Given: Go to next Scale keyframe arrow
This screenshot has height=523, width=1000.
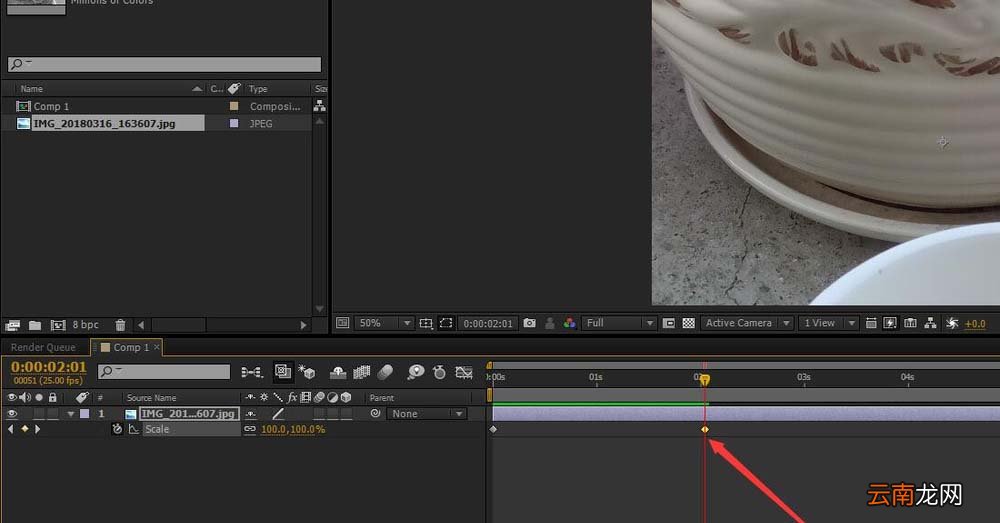Looking at the screenshot, I should (38, 429).
